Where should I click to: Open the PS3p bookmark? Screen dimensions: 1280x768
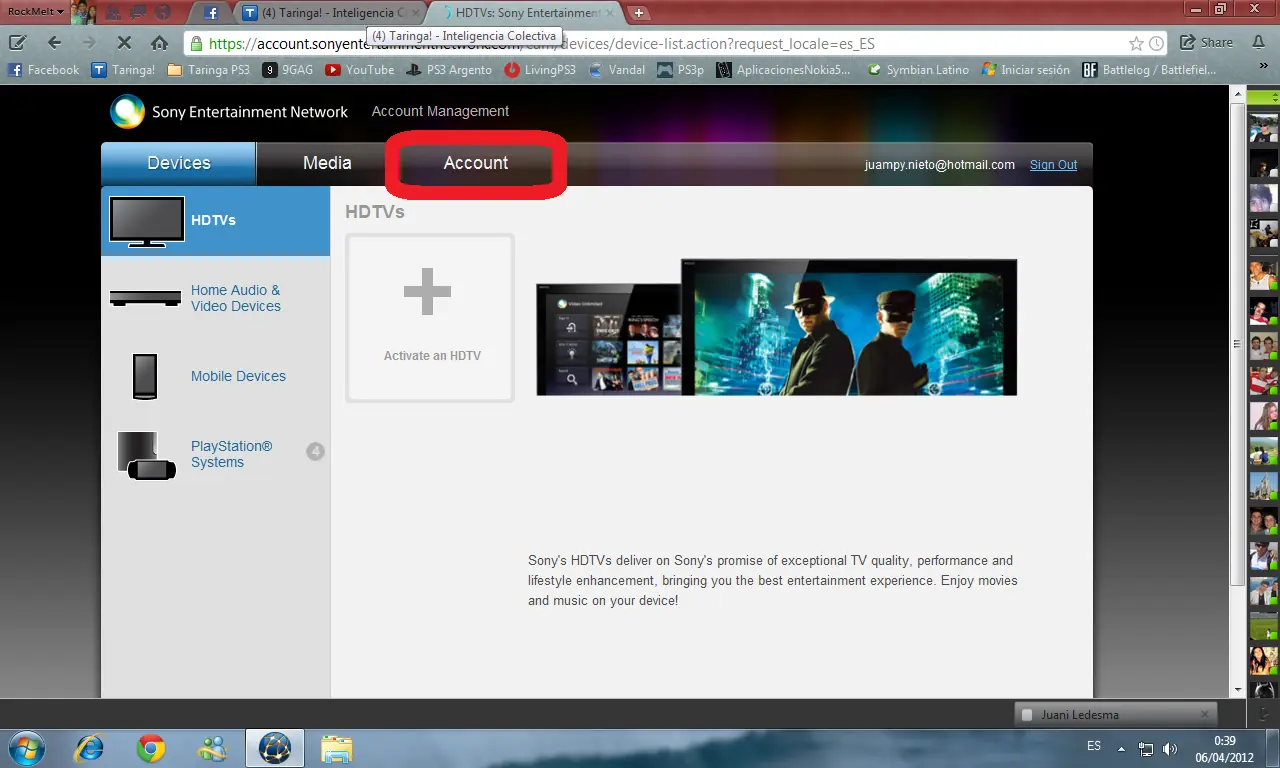pyautogui.click(x=681, y=70)
